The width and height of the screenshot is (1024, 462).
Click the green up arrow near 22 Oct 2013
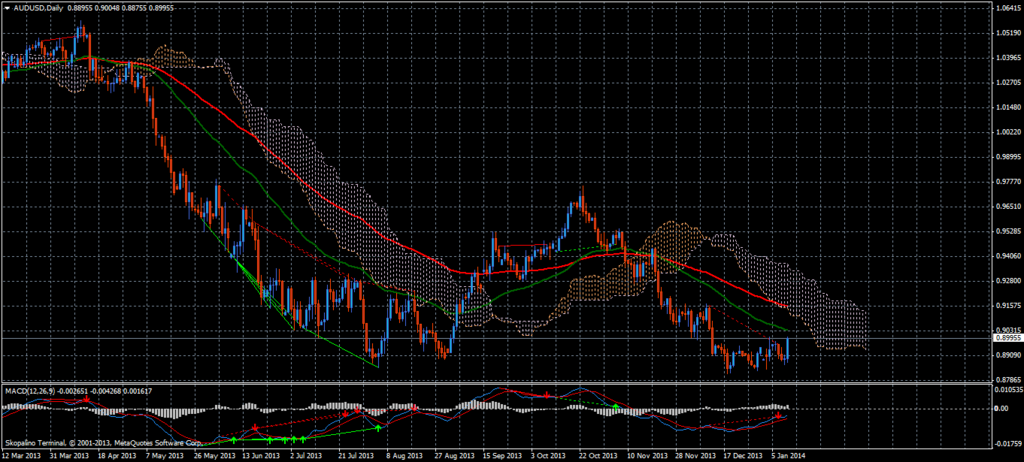(616, 407)
